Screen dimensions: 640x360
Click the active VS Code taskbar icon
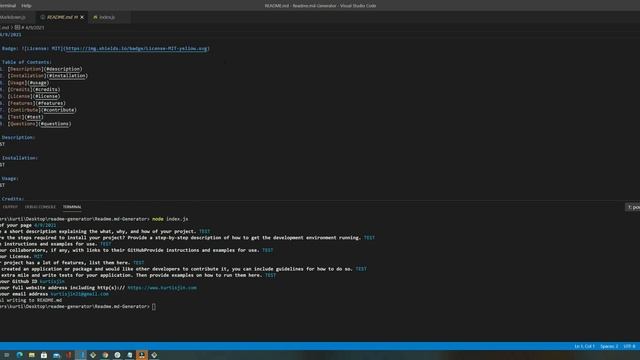[81, 355]
